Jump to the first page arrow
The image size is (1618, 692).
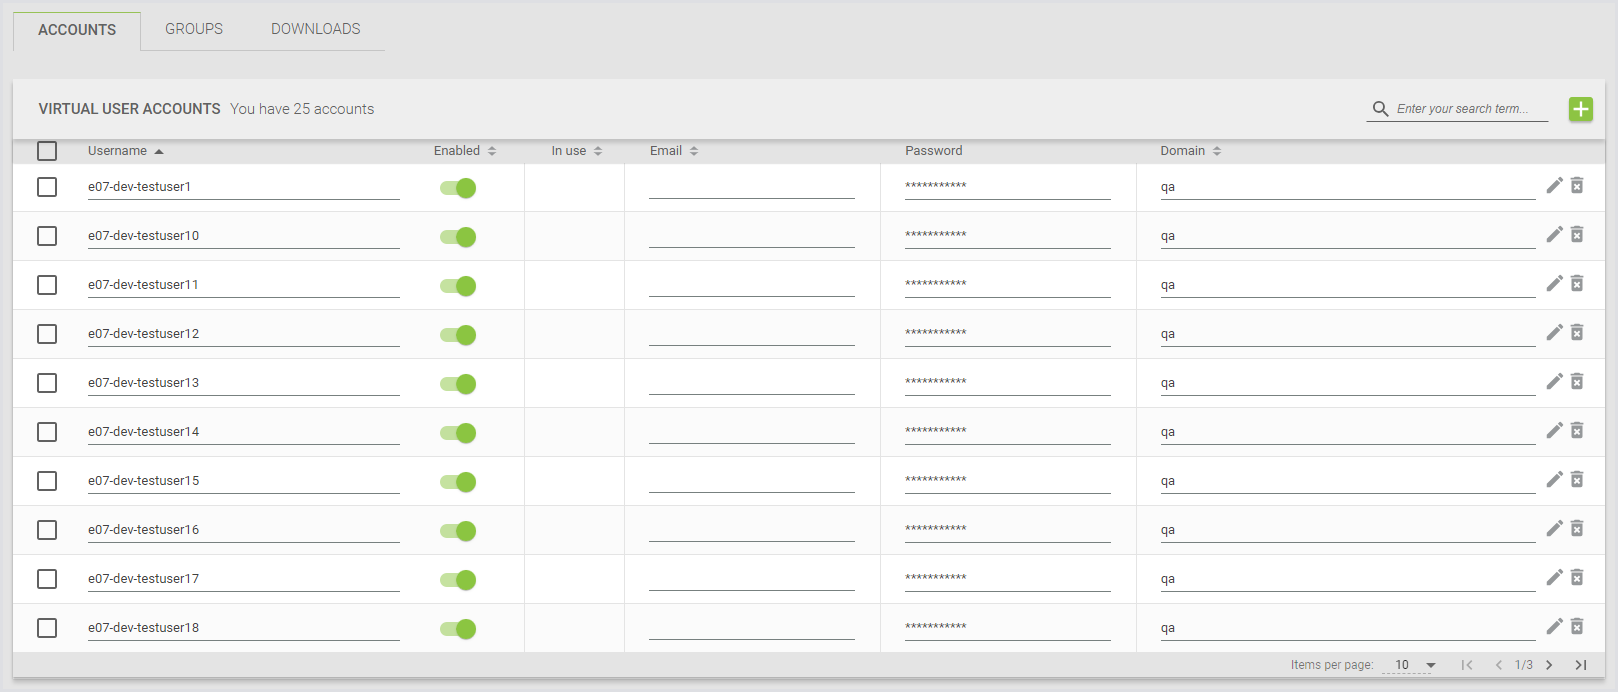(1467, 665)
